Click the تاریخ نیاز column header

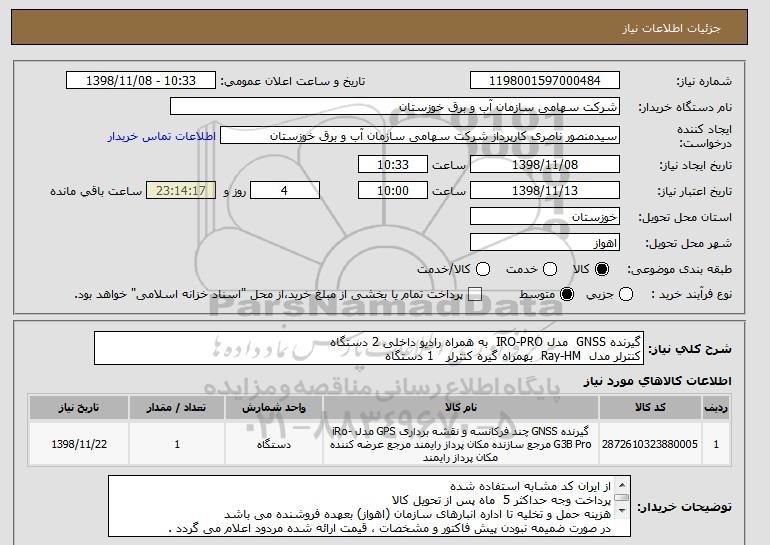tap(79, 408)
